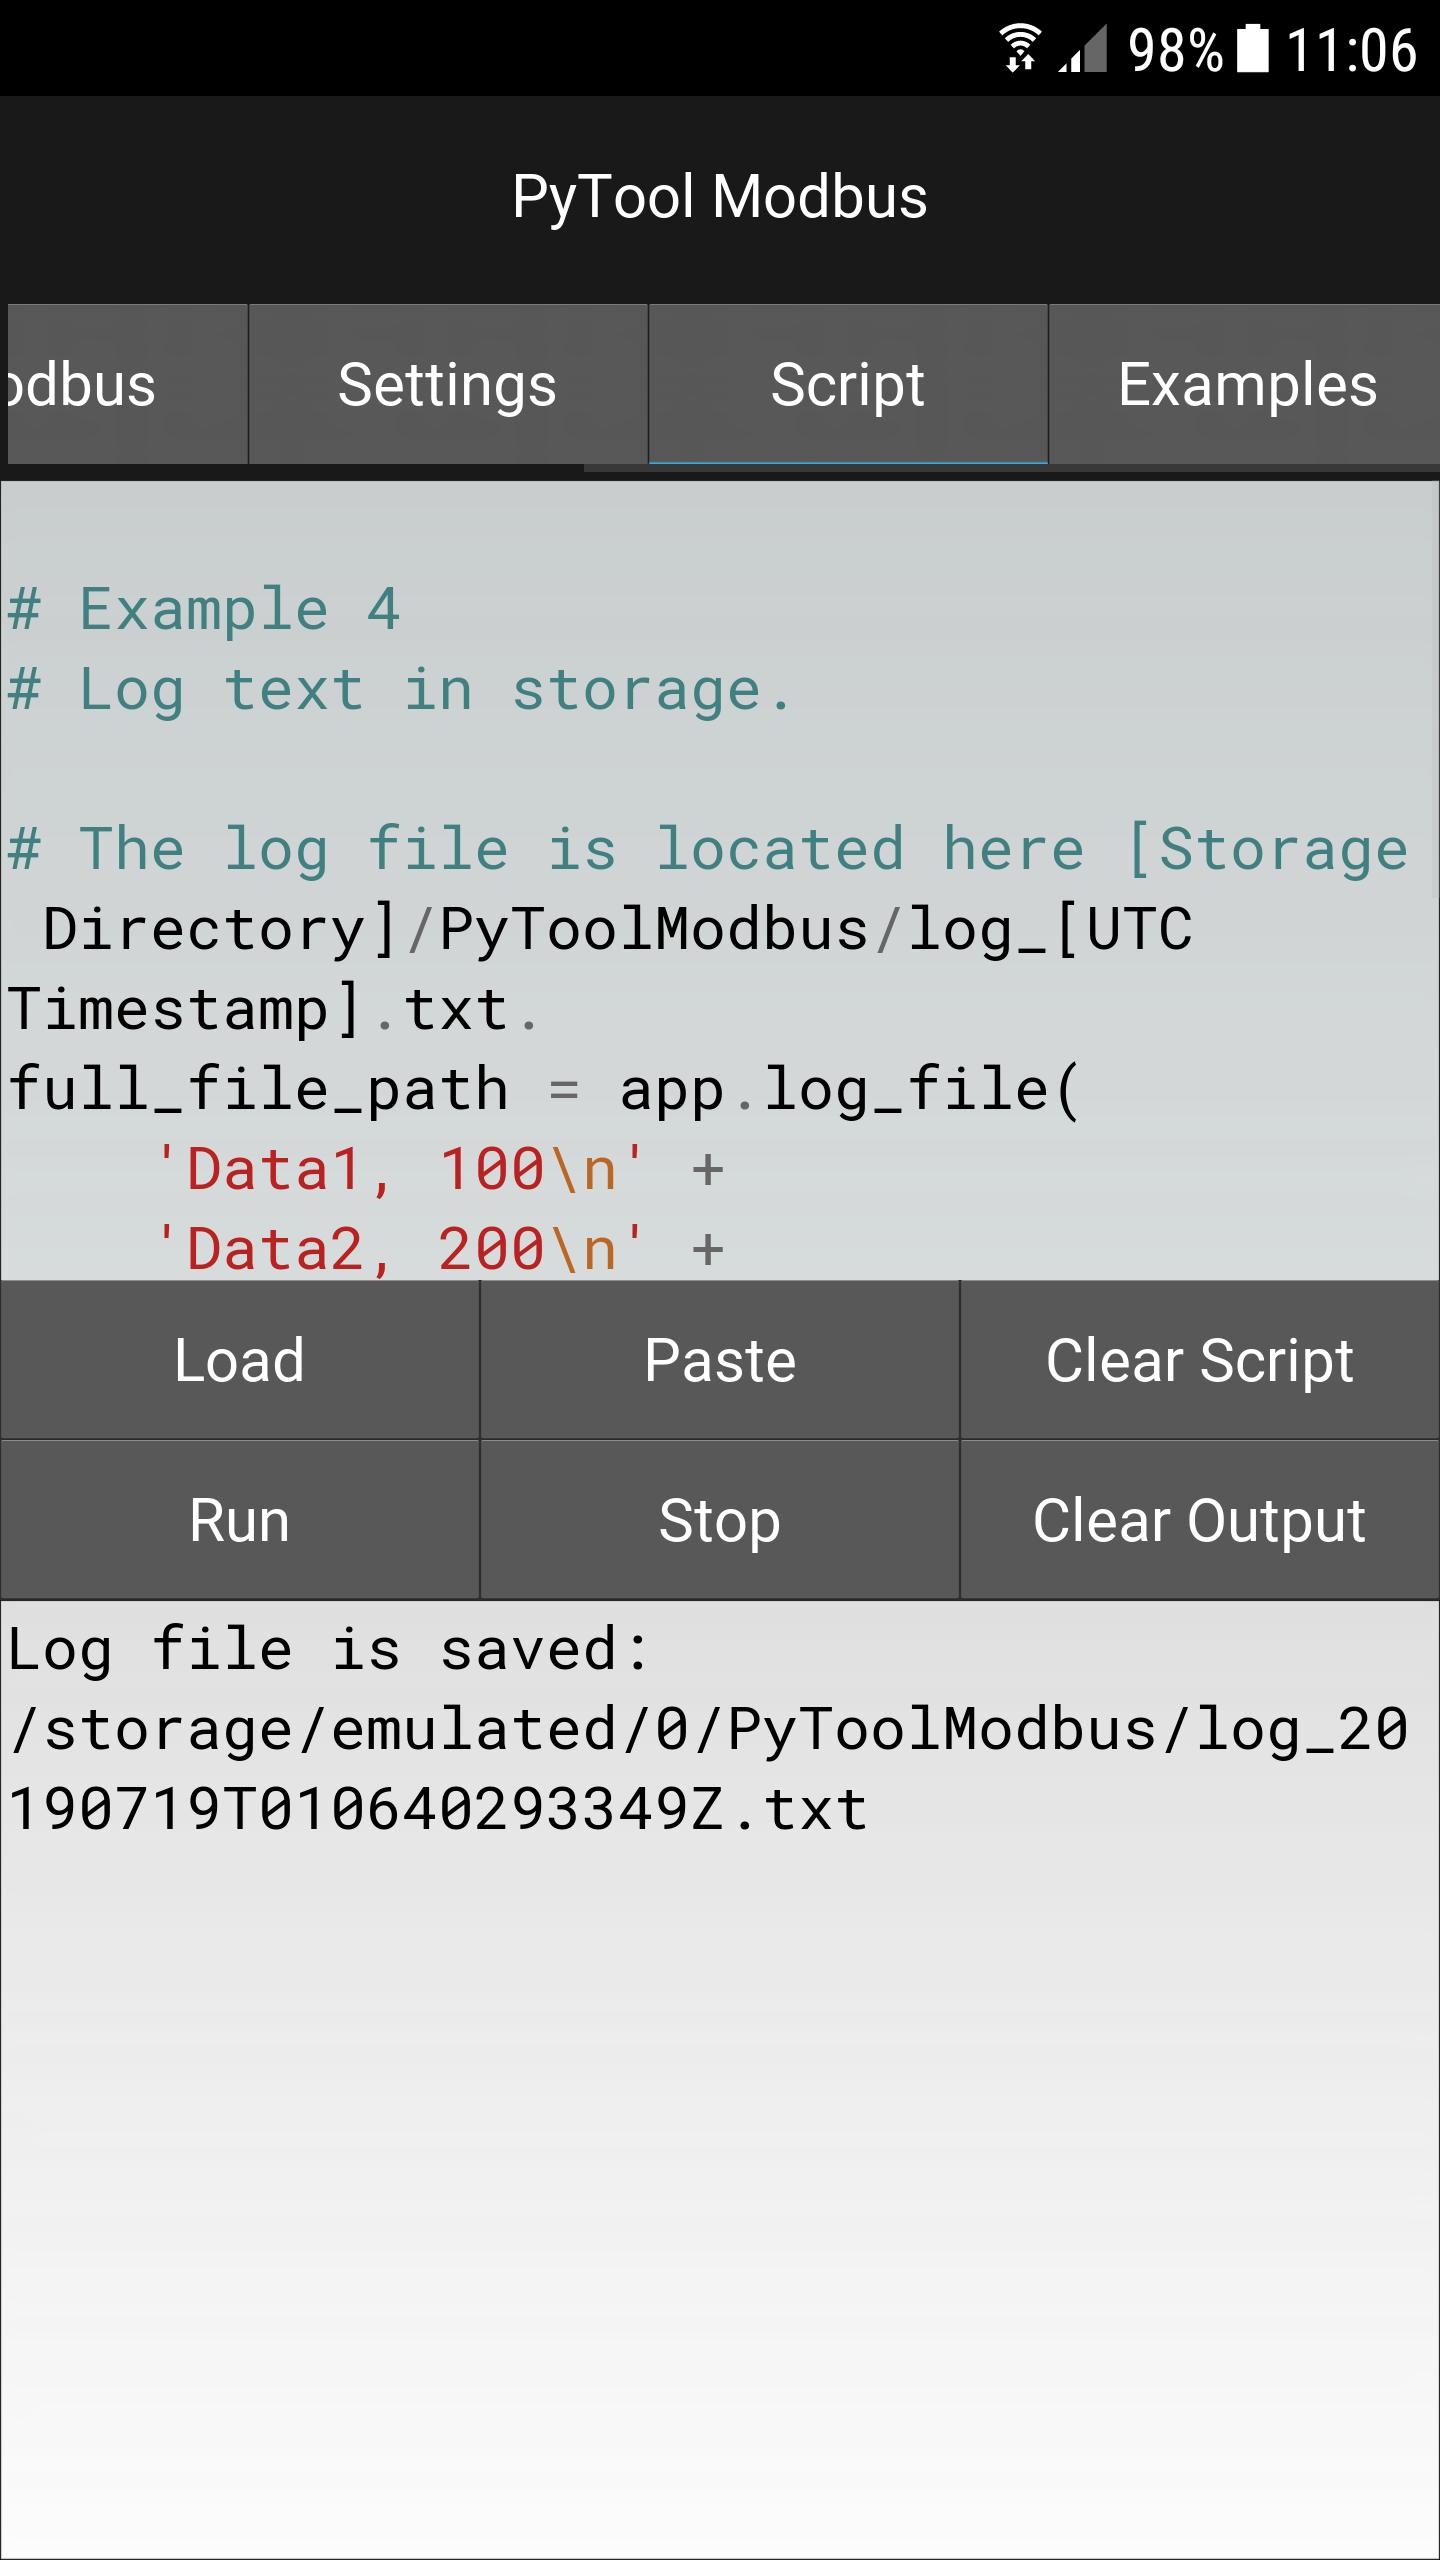Clear the script with Clear Script
The height and width of the screenshot is (2560, 1440).
click(1200, 1360)
